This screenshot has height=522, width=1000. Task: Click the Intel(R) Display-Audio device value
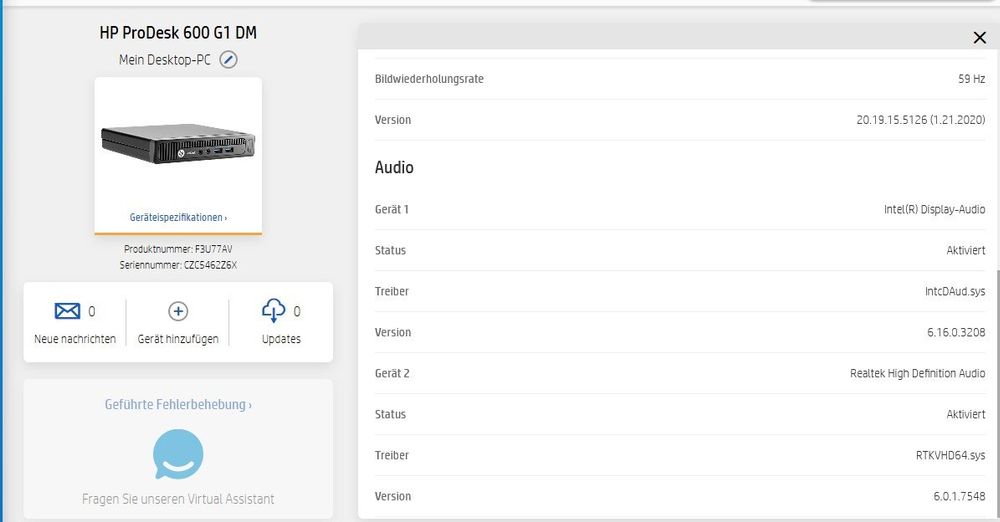[x=934, y=209]
